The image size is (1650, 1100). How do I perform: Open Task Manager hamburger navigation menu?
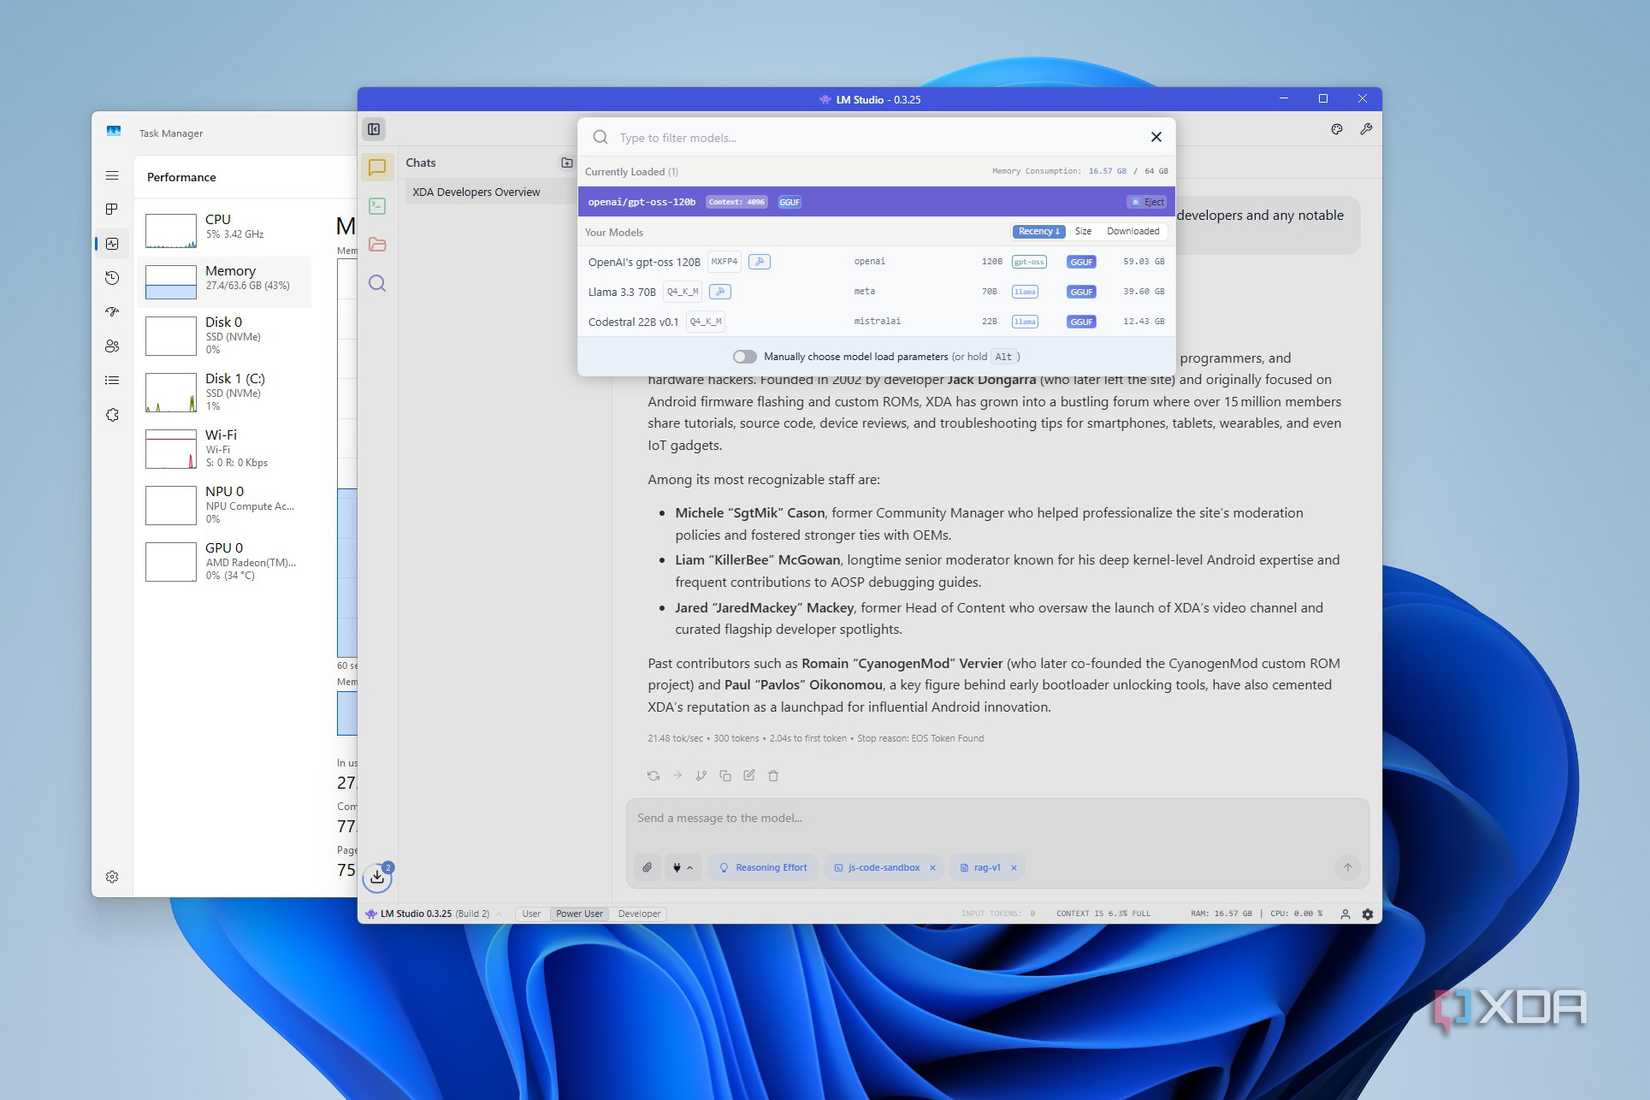112,176
